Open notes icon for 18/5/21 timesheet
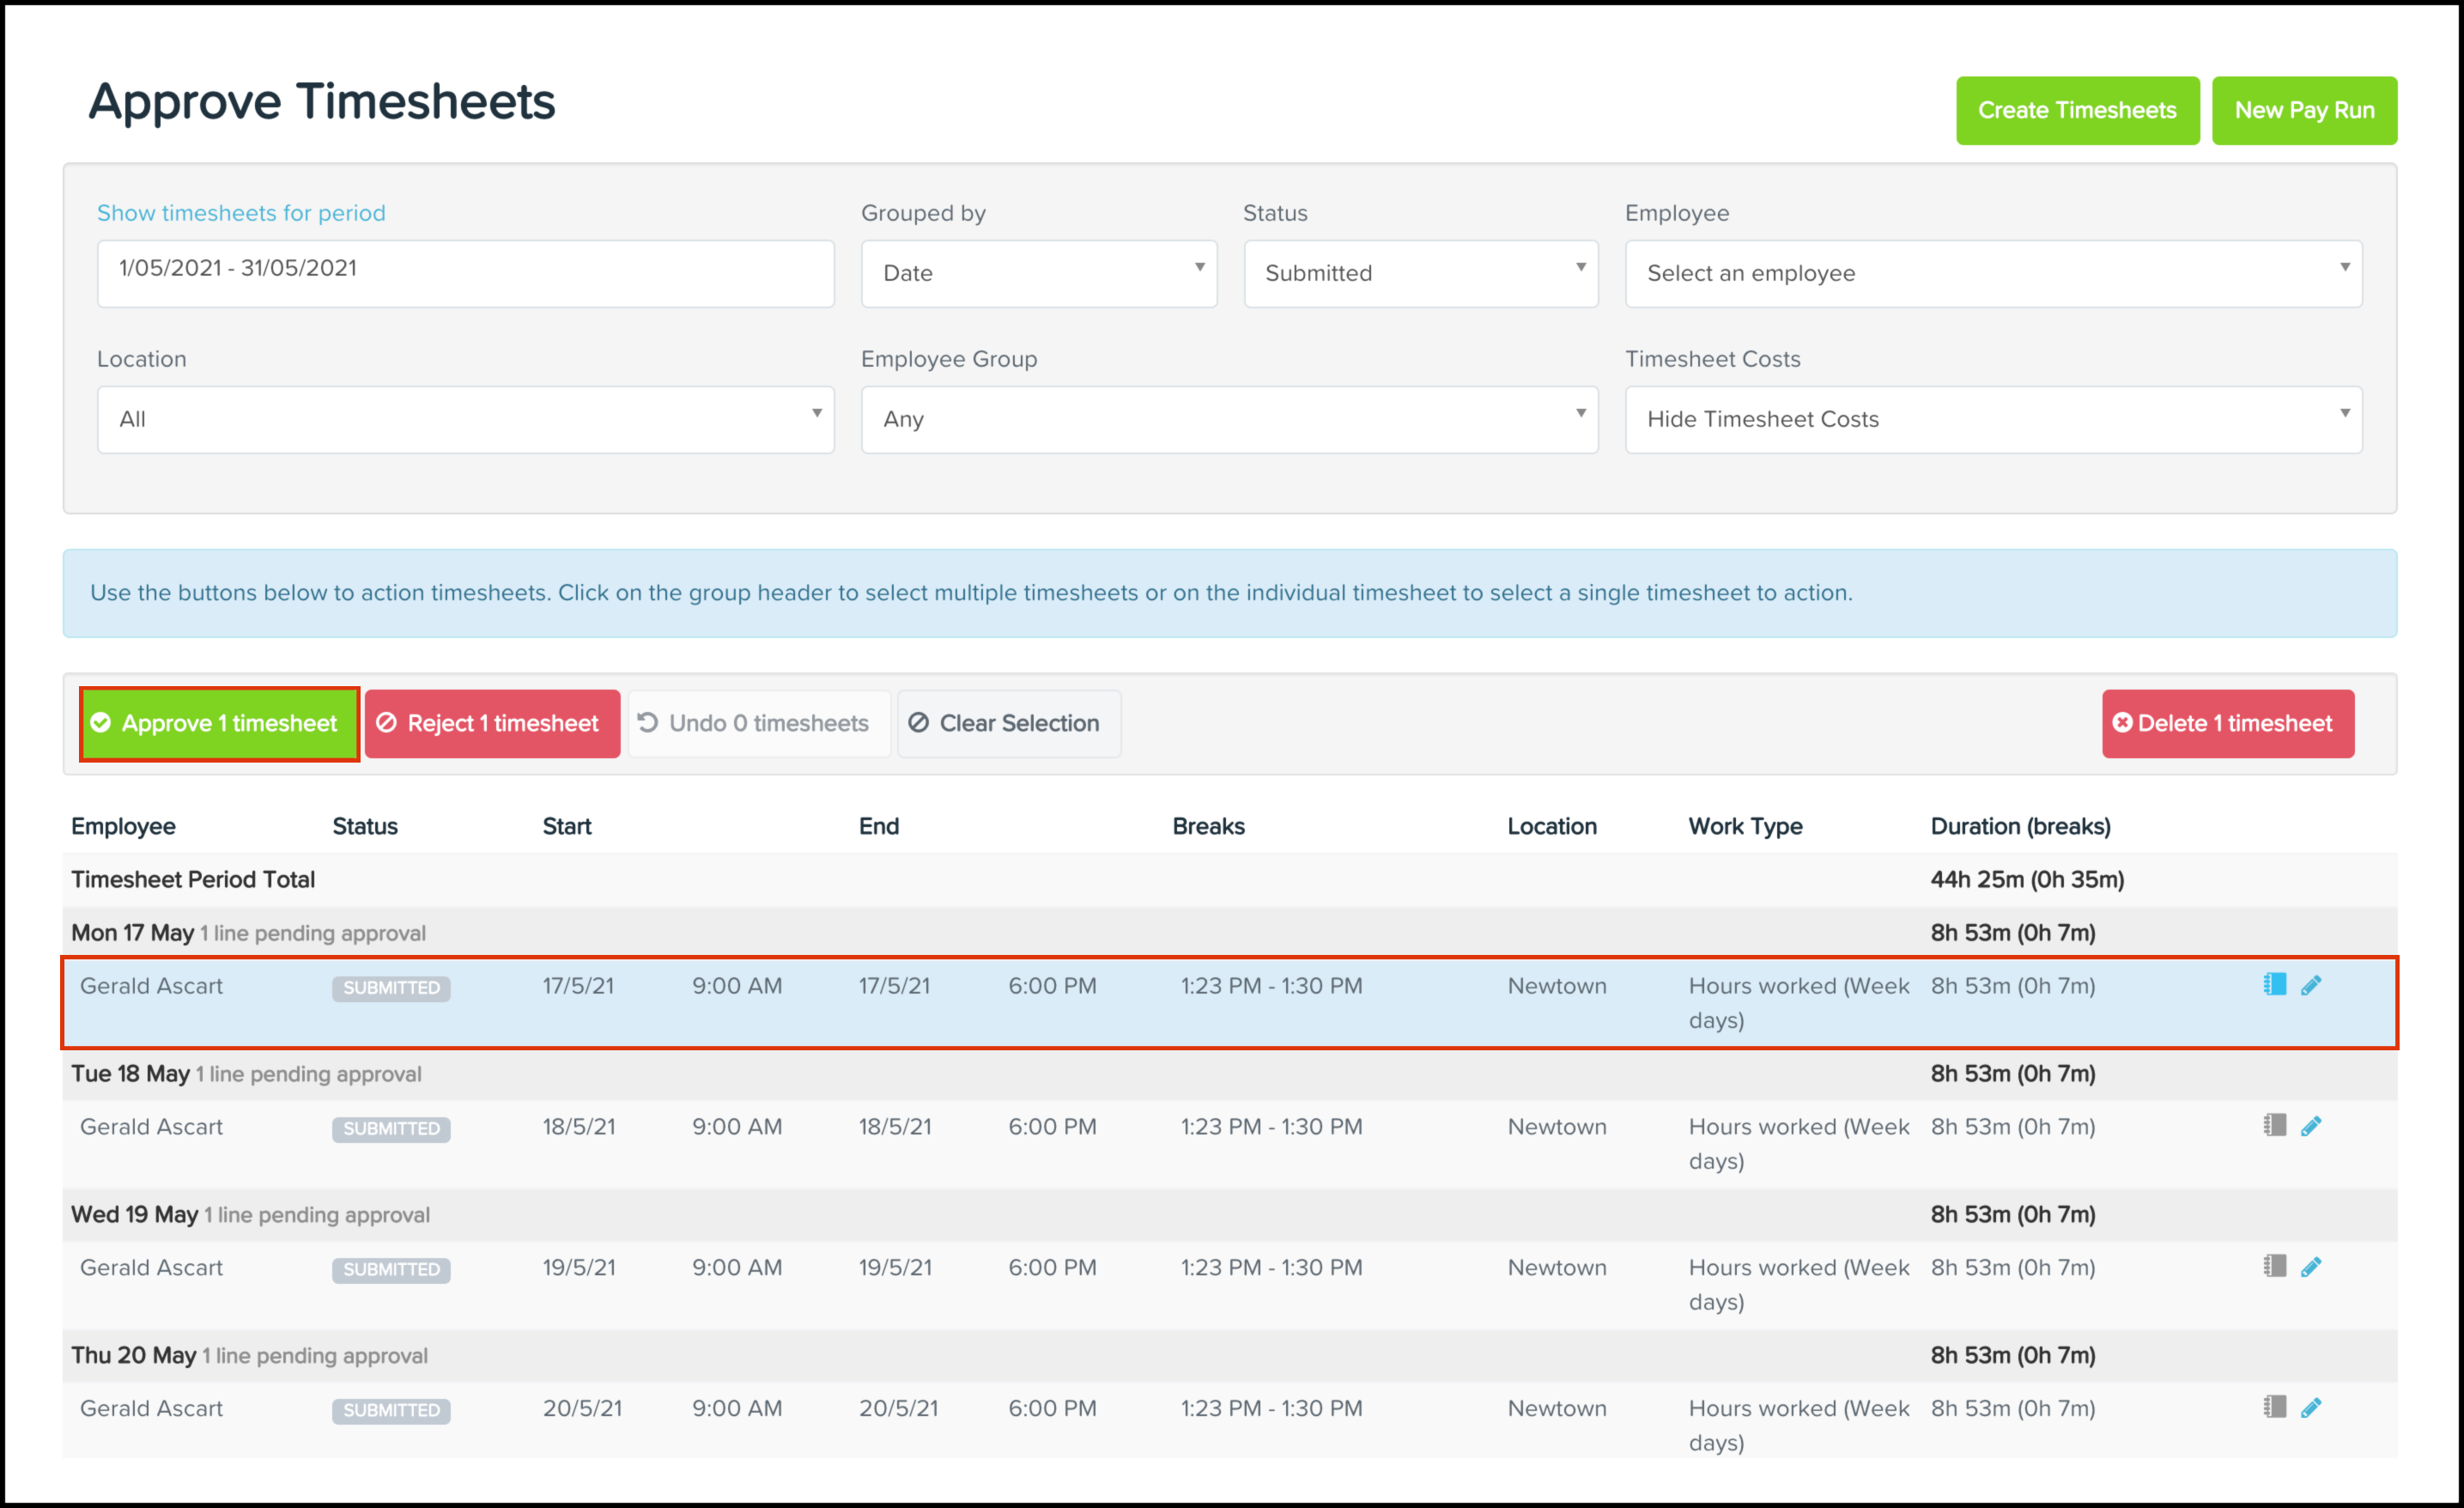This screenshot has width=2464, height=1508. pos(2274,1126)
